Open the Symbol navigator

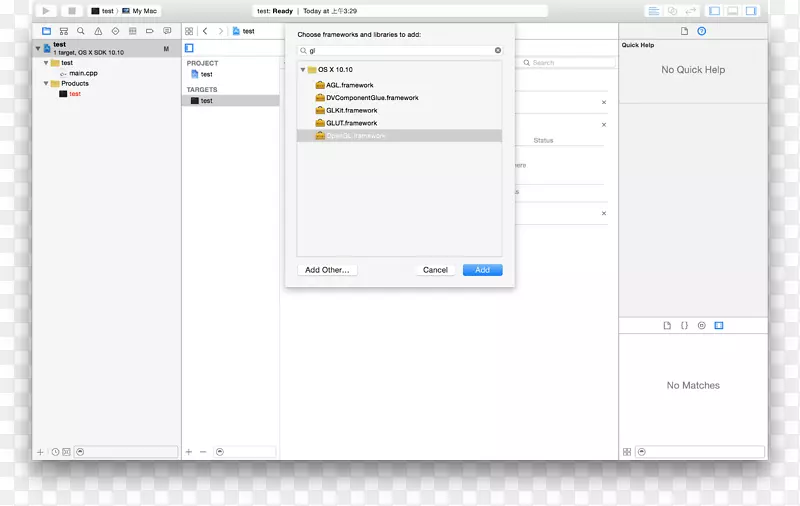64,31
